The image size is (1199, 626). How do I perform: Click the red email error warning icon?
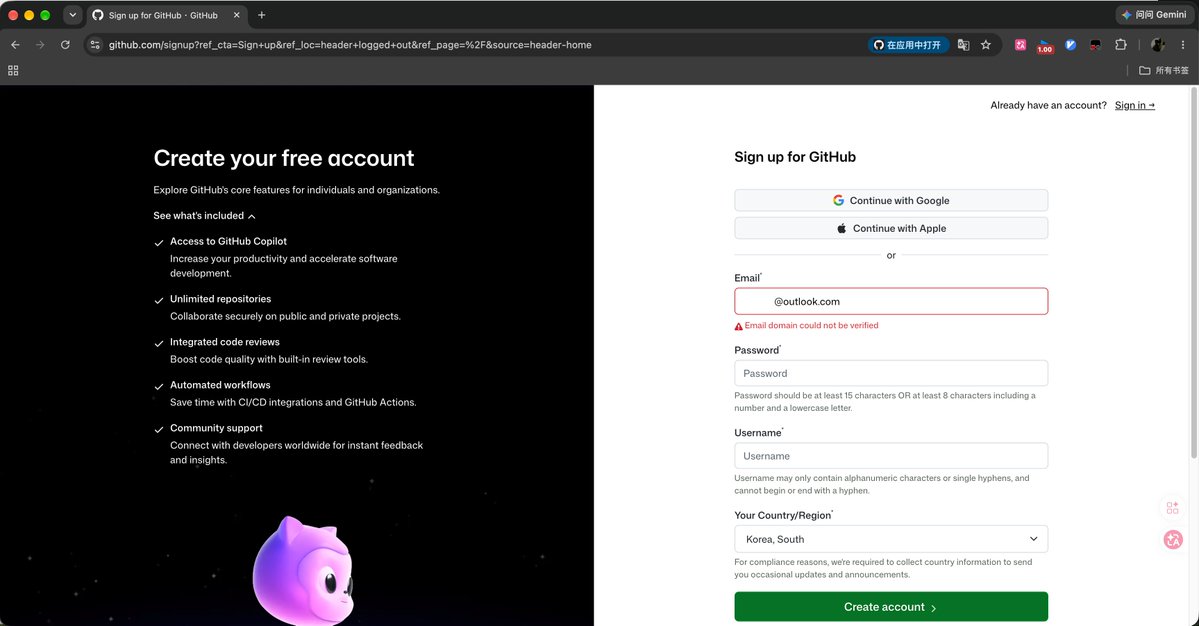click(x=739, y=326)
